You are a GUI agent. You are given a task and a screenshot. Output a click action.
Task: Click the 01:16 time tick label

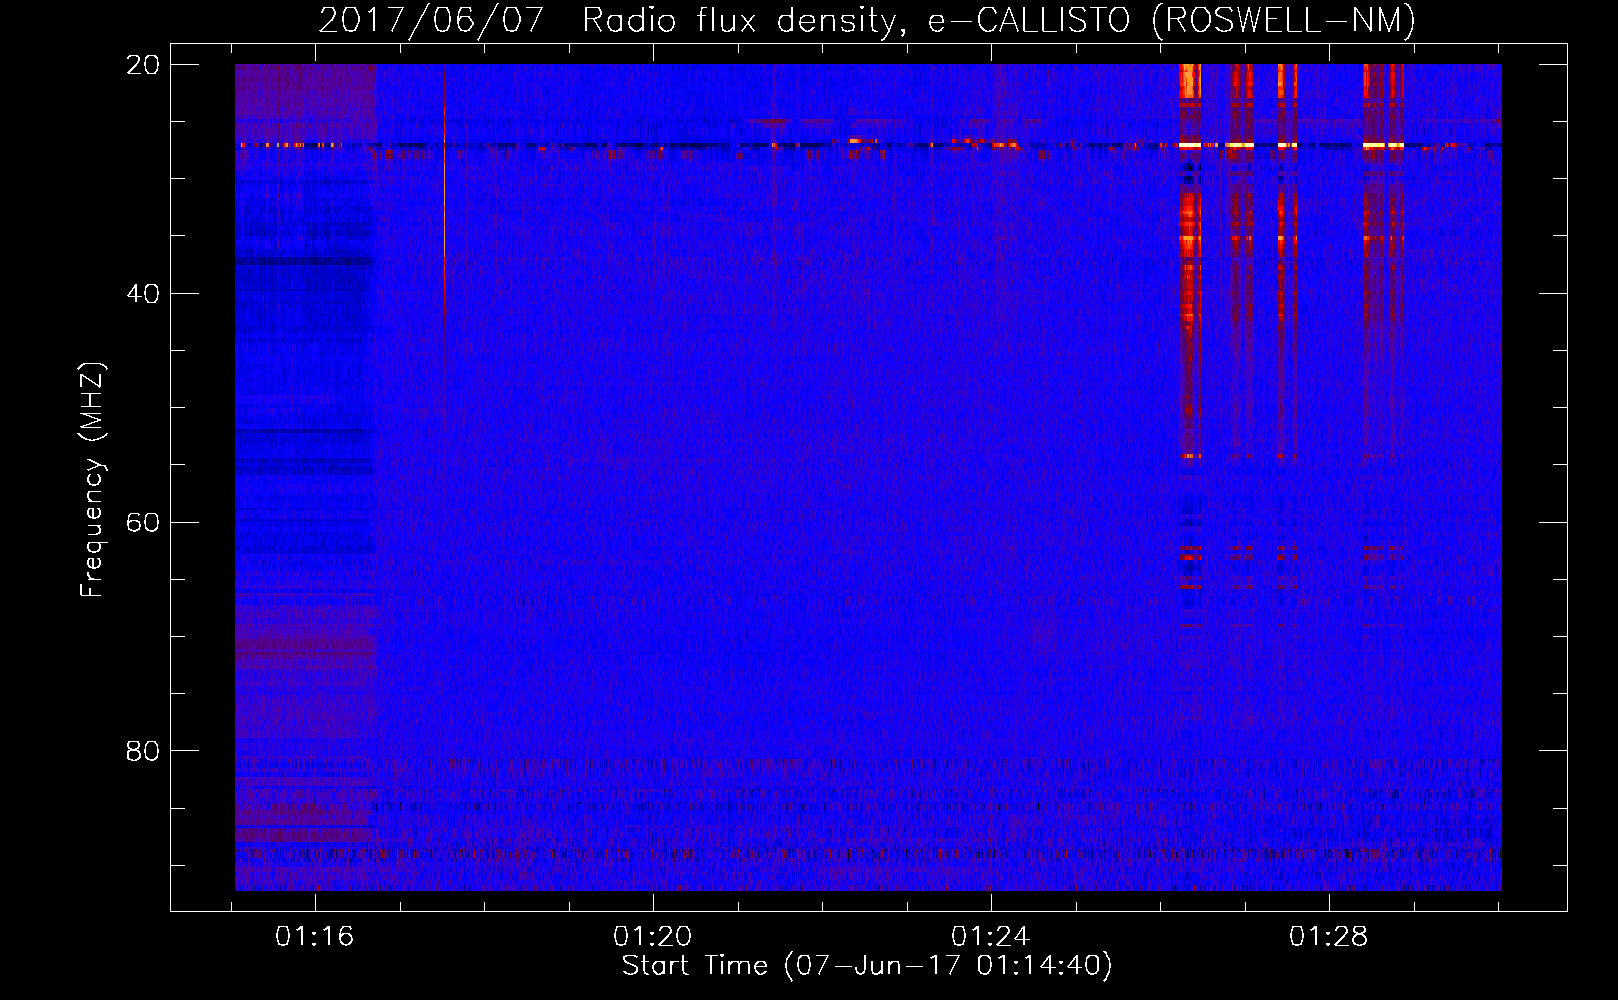[x=315, y=937]
